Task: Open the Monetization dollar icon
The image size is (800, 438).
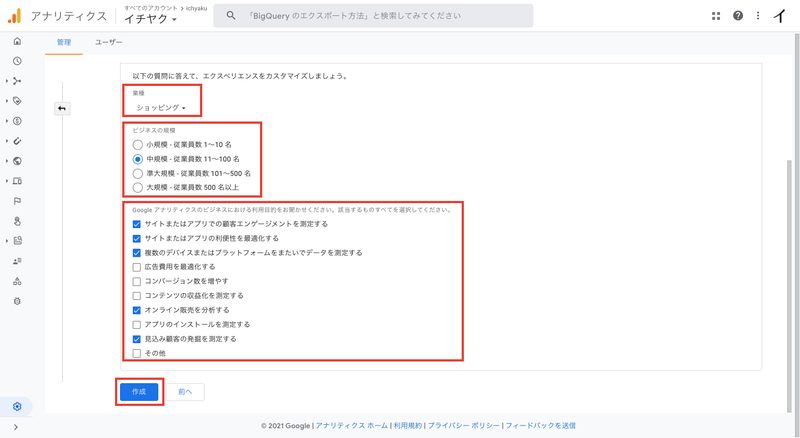Action: (x=17, y=121)
